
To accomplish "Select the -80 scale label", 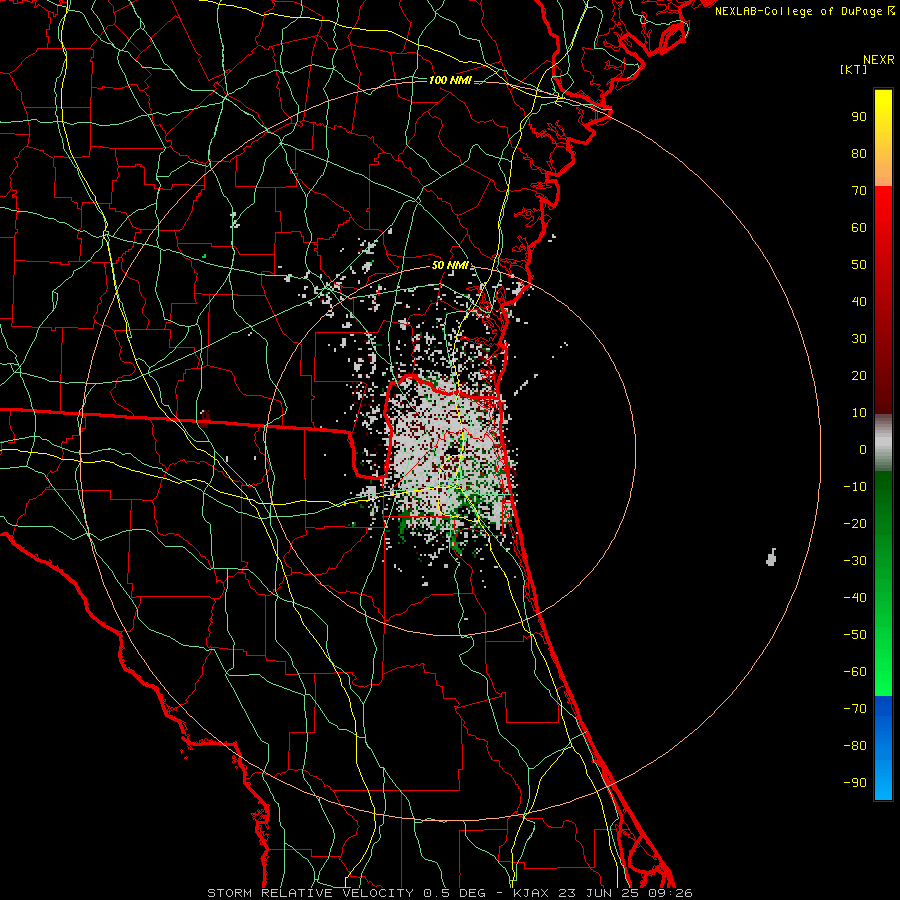I will pyautogui.click(x=855, y=746).
